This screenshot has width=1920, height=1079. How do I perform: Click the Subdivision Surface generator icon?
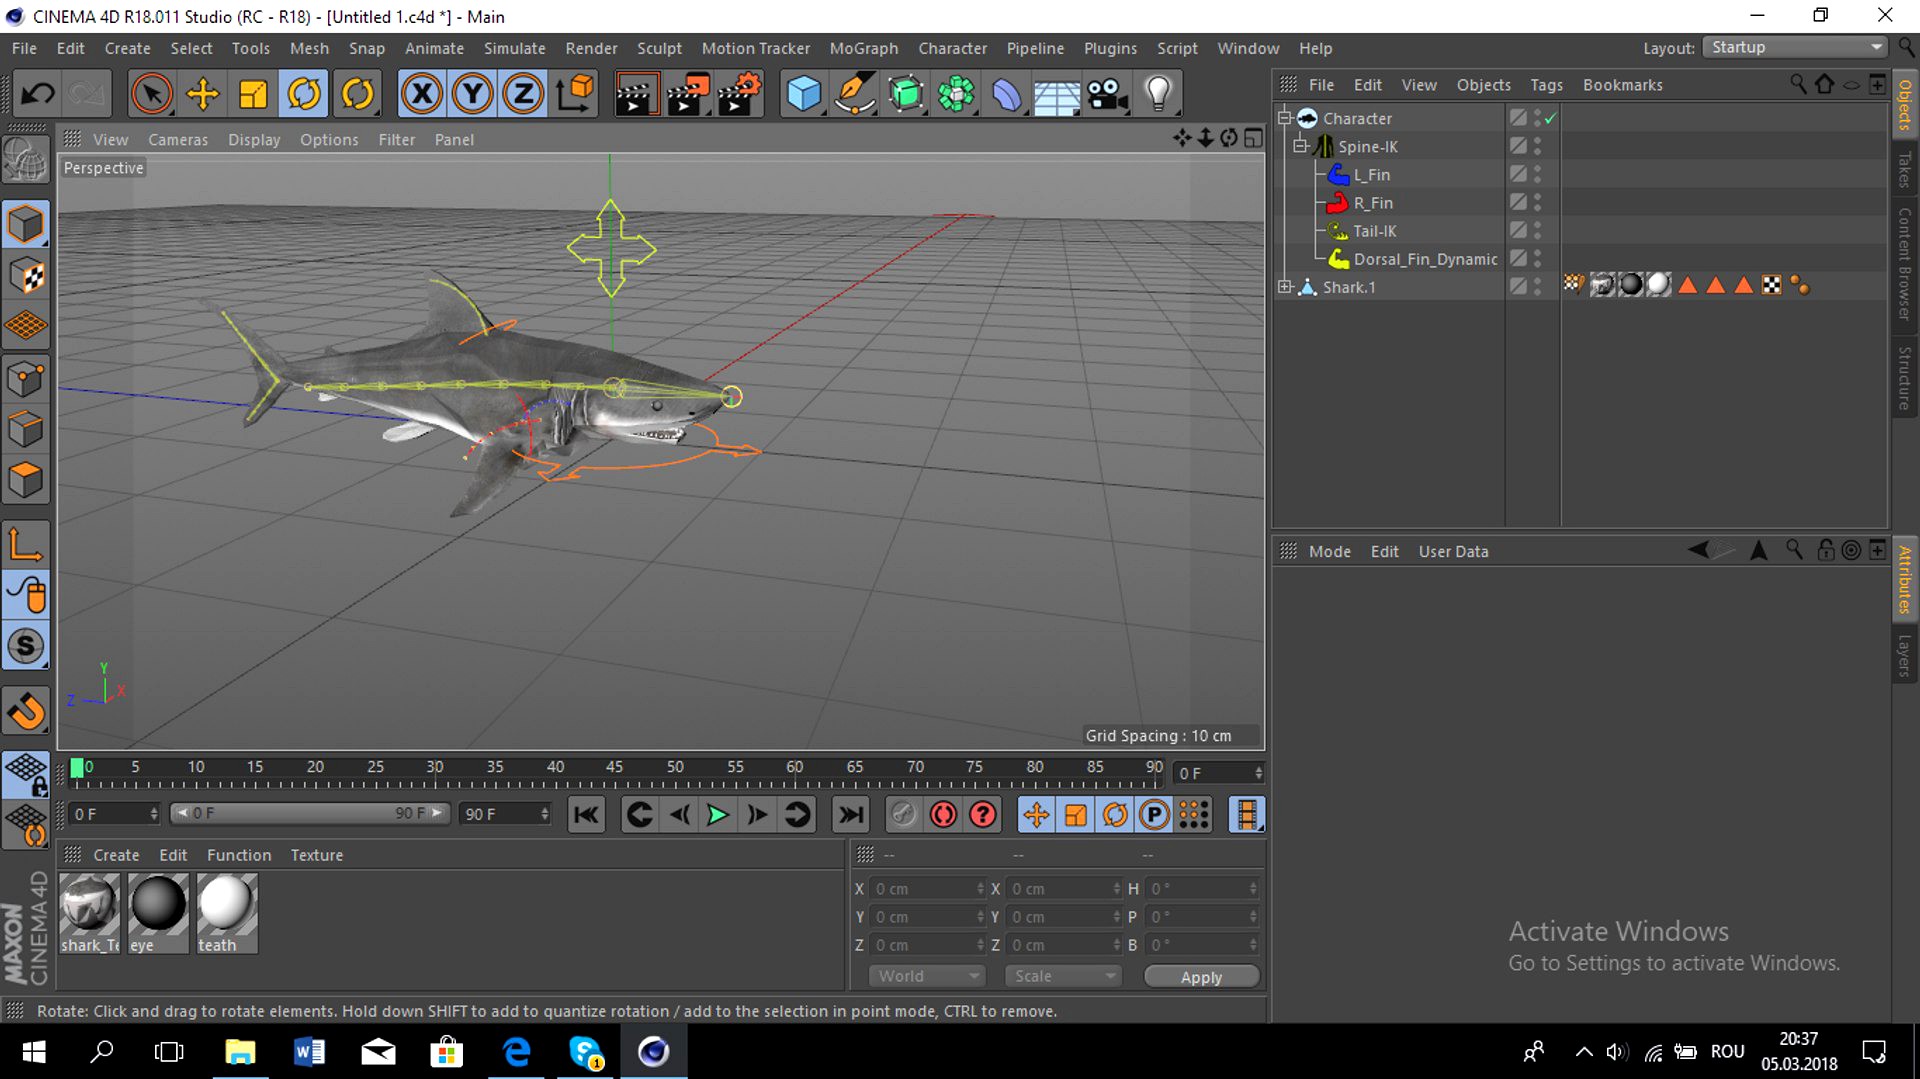[x=906, y=94]
